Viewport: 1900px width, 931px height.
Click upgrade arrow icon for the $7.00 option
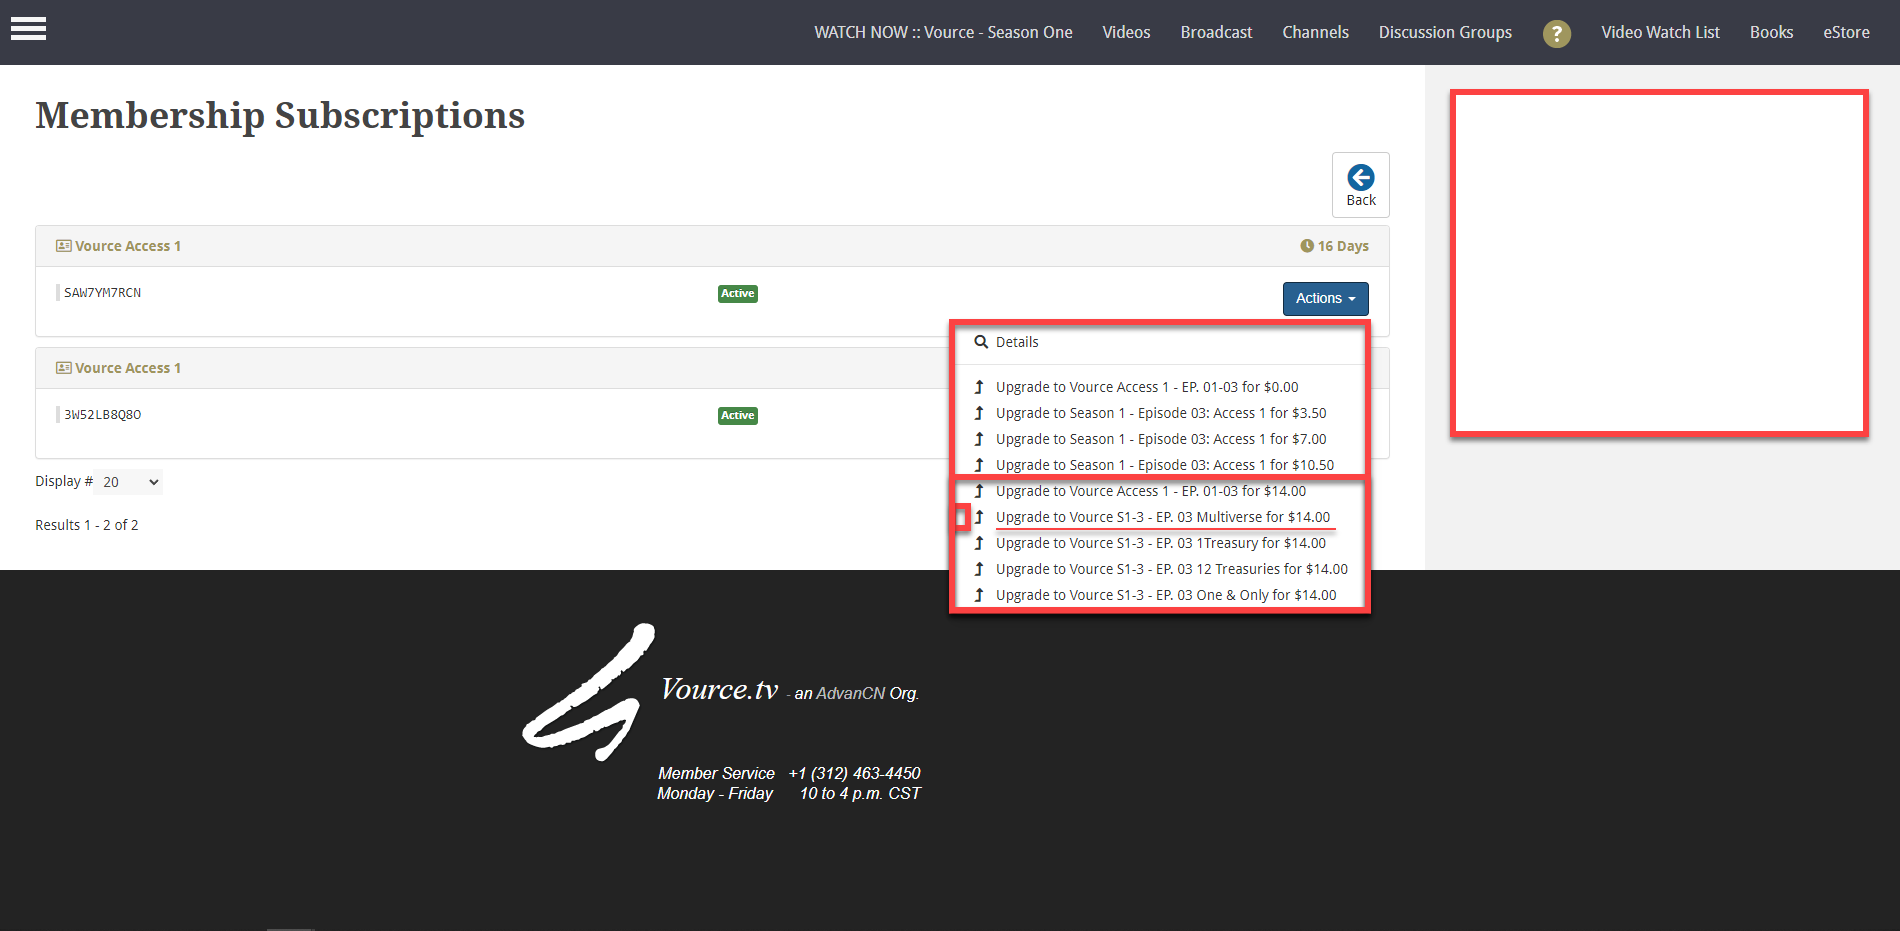pos(979,439)
